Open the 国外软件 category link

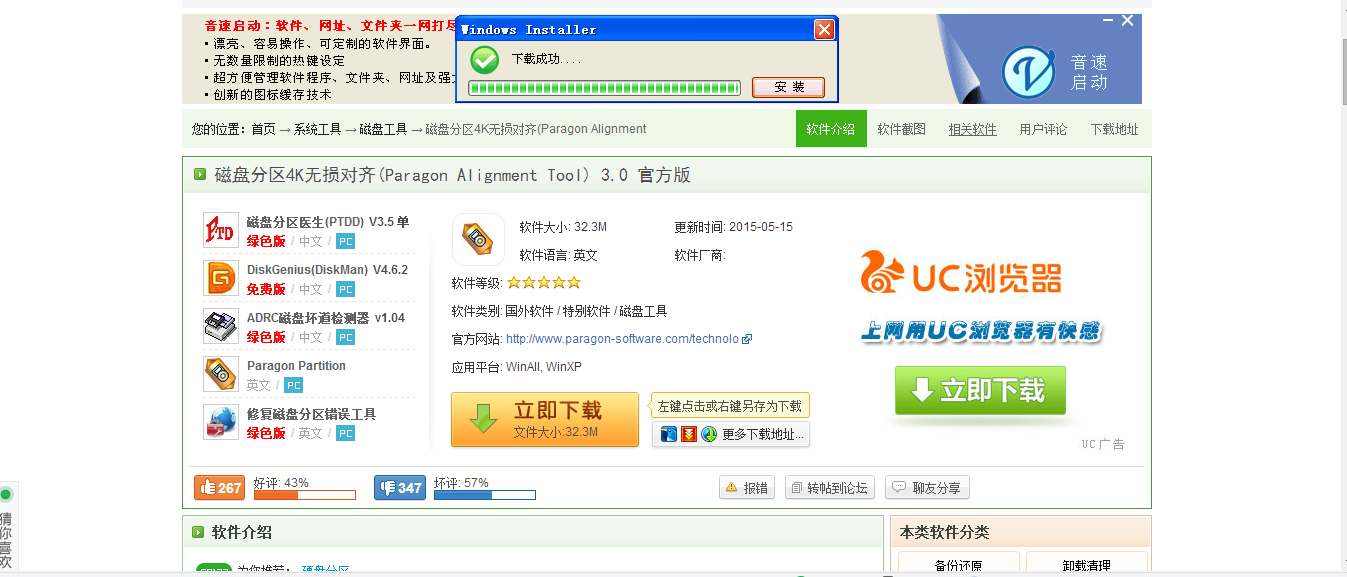530,311
